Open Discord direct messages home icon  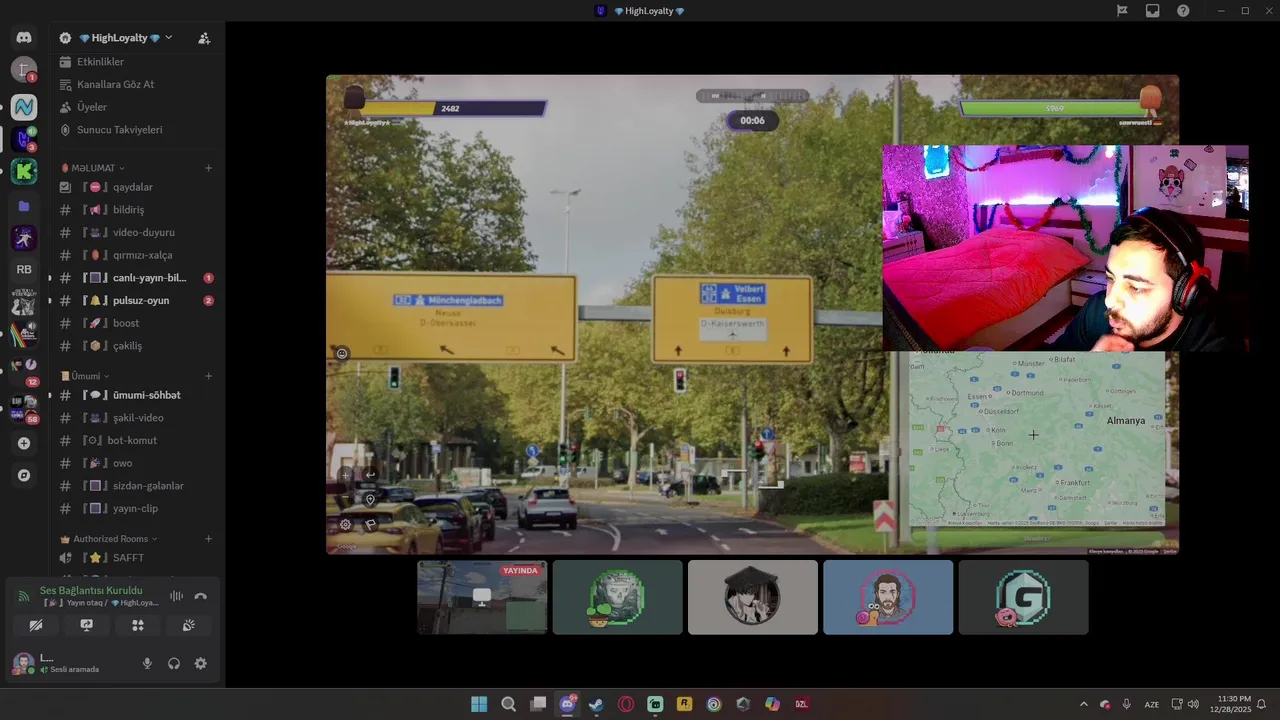(x=24, y=37)
